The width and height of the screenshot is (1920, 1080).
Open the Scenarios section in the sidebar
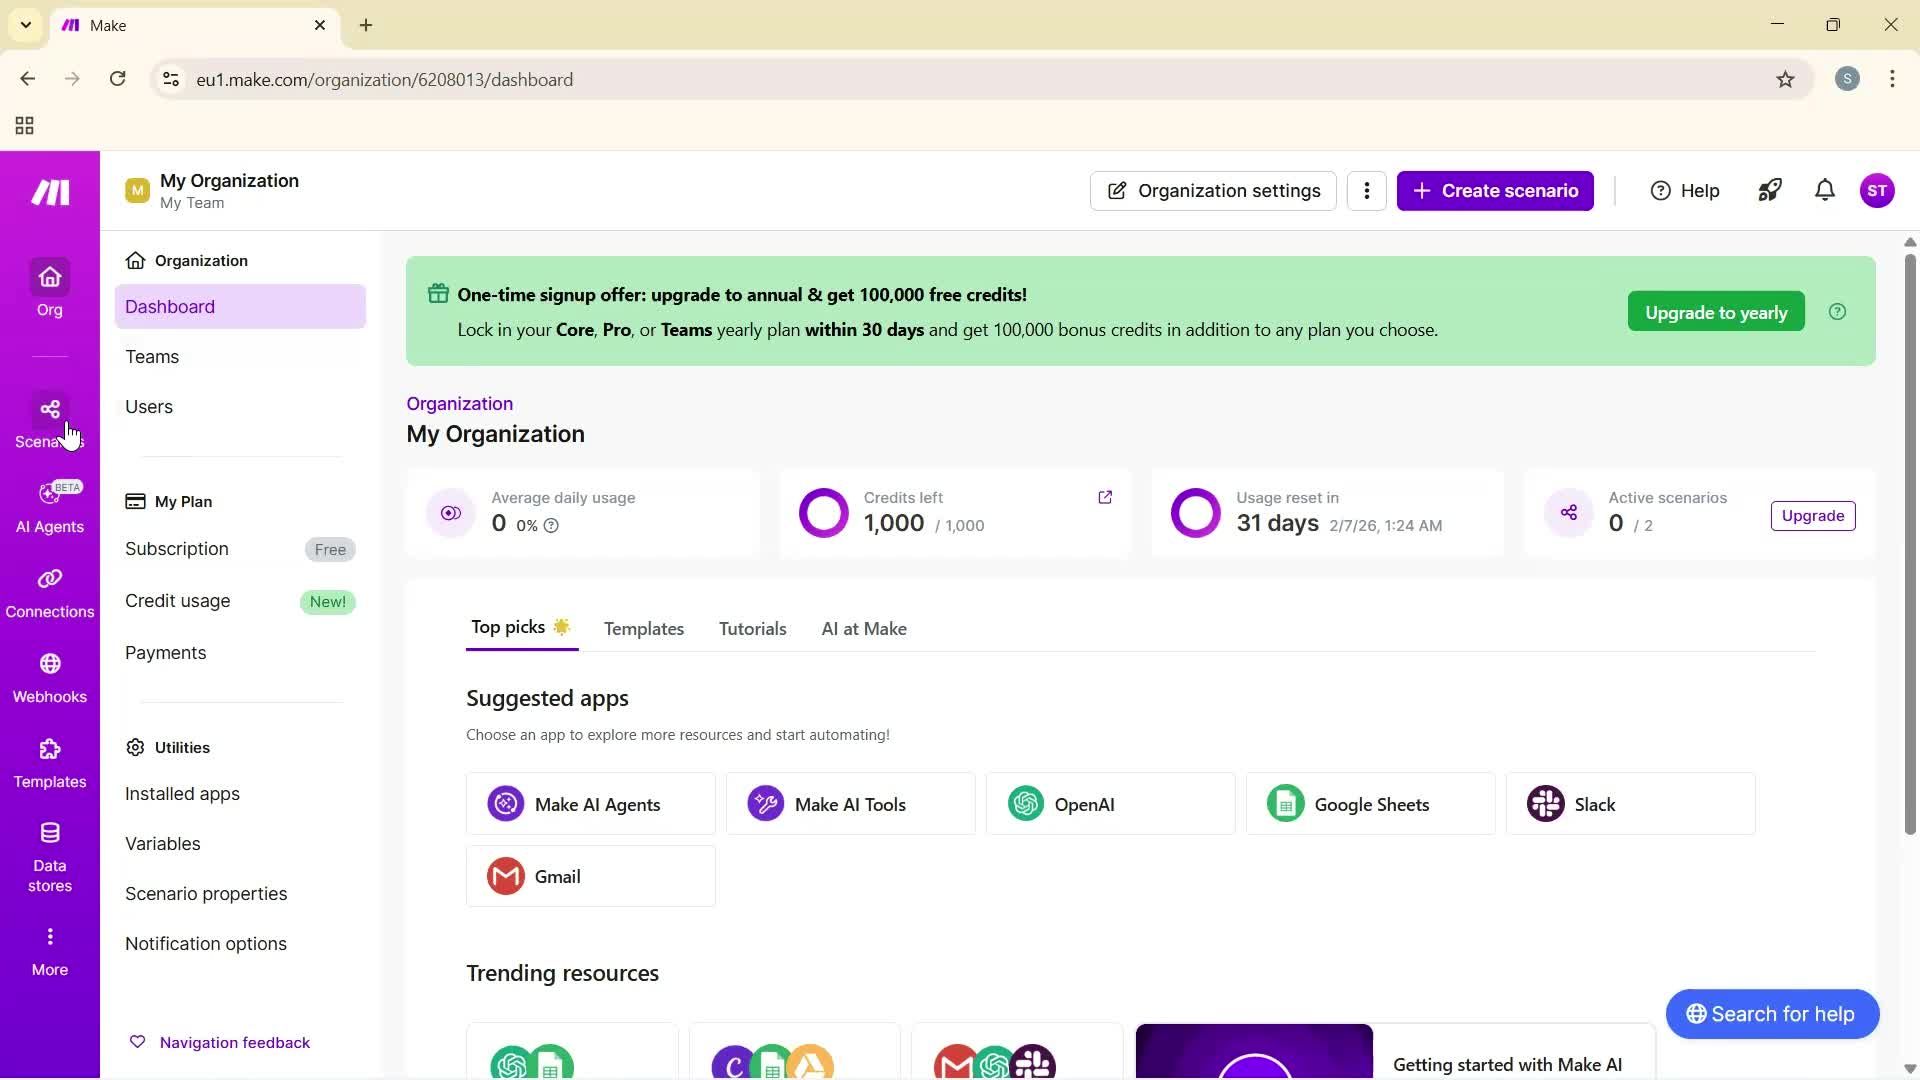49,420
